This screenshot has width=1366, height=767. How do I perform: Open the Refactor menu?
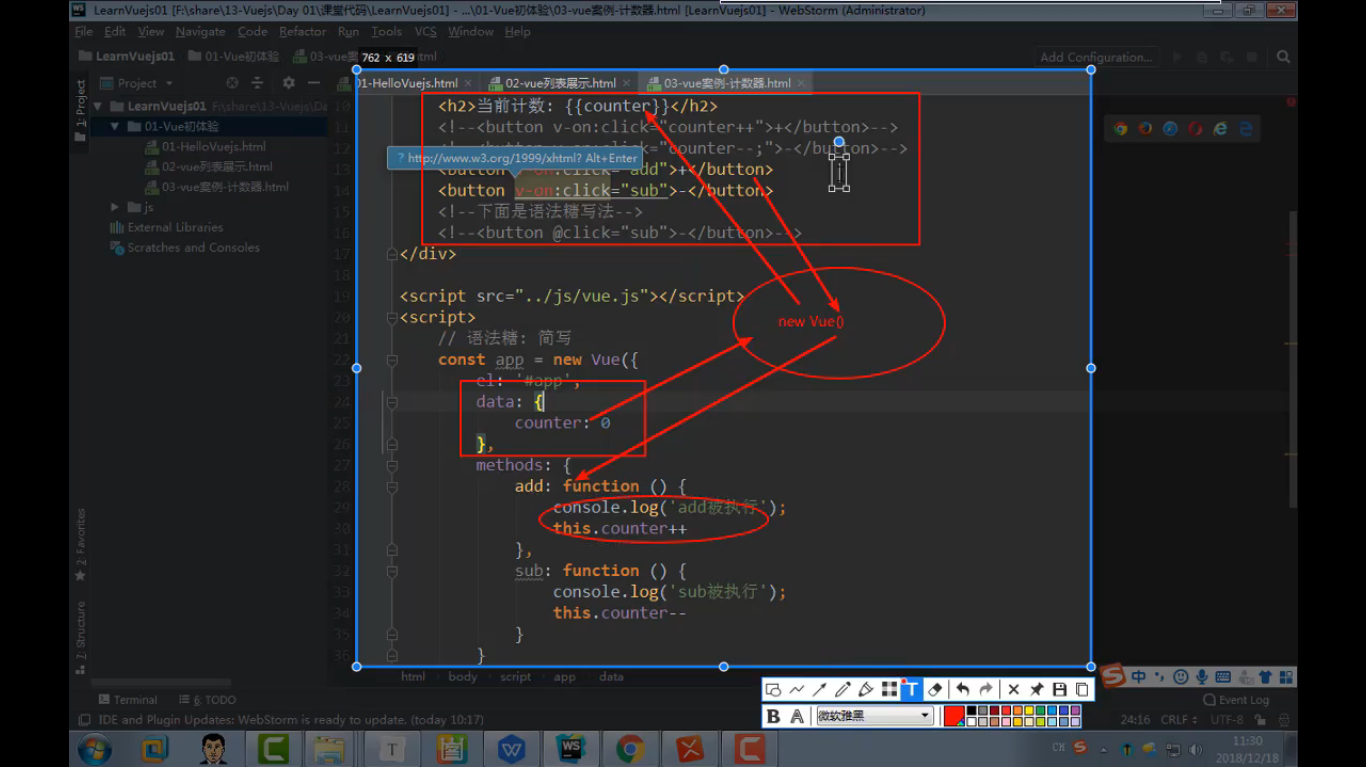(303, 32)
